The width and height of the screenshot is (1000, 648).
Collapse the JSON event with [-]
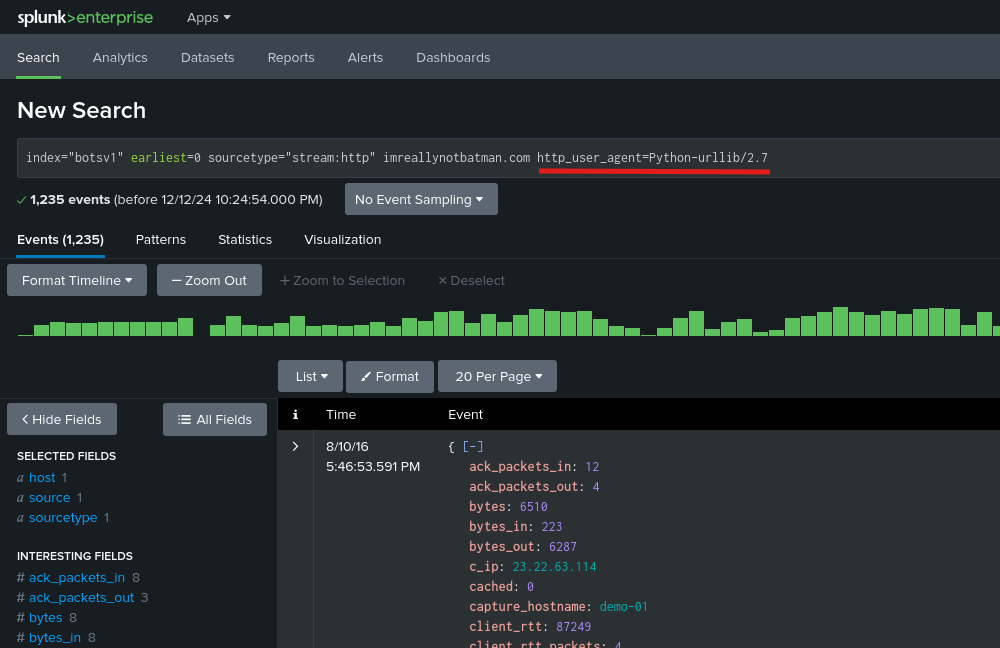pyautogui.click(x=473, y=446)
